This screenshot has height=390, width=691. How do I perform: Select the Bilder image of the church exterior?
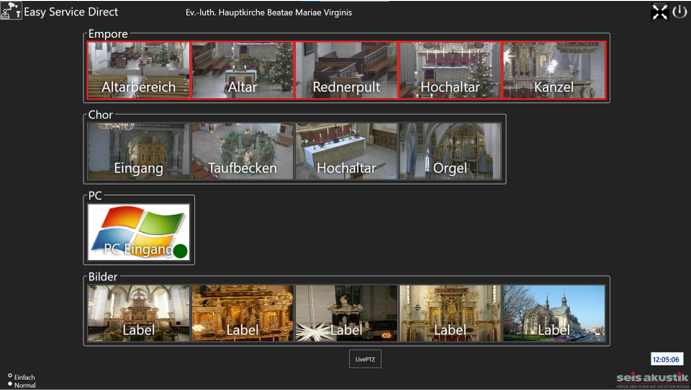point(554,313)
